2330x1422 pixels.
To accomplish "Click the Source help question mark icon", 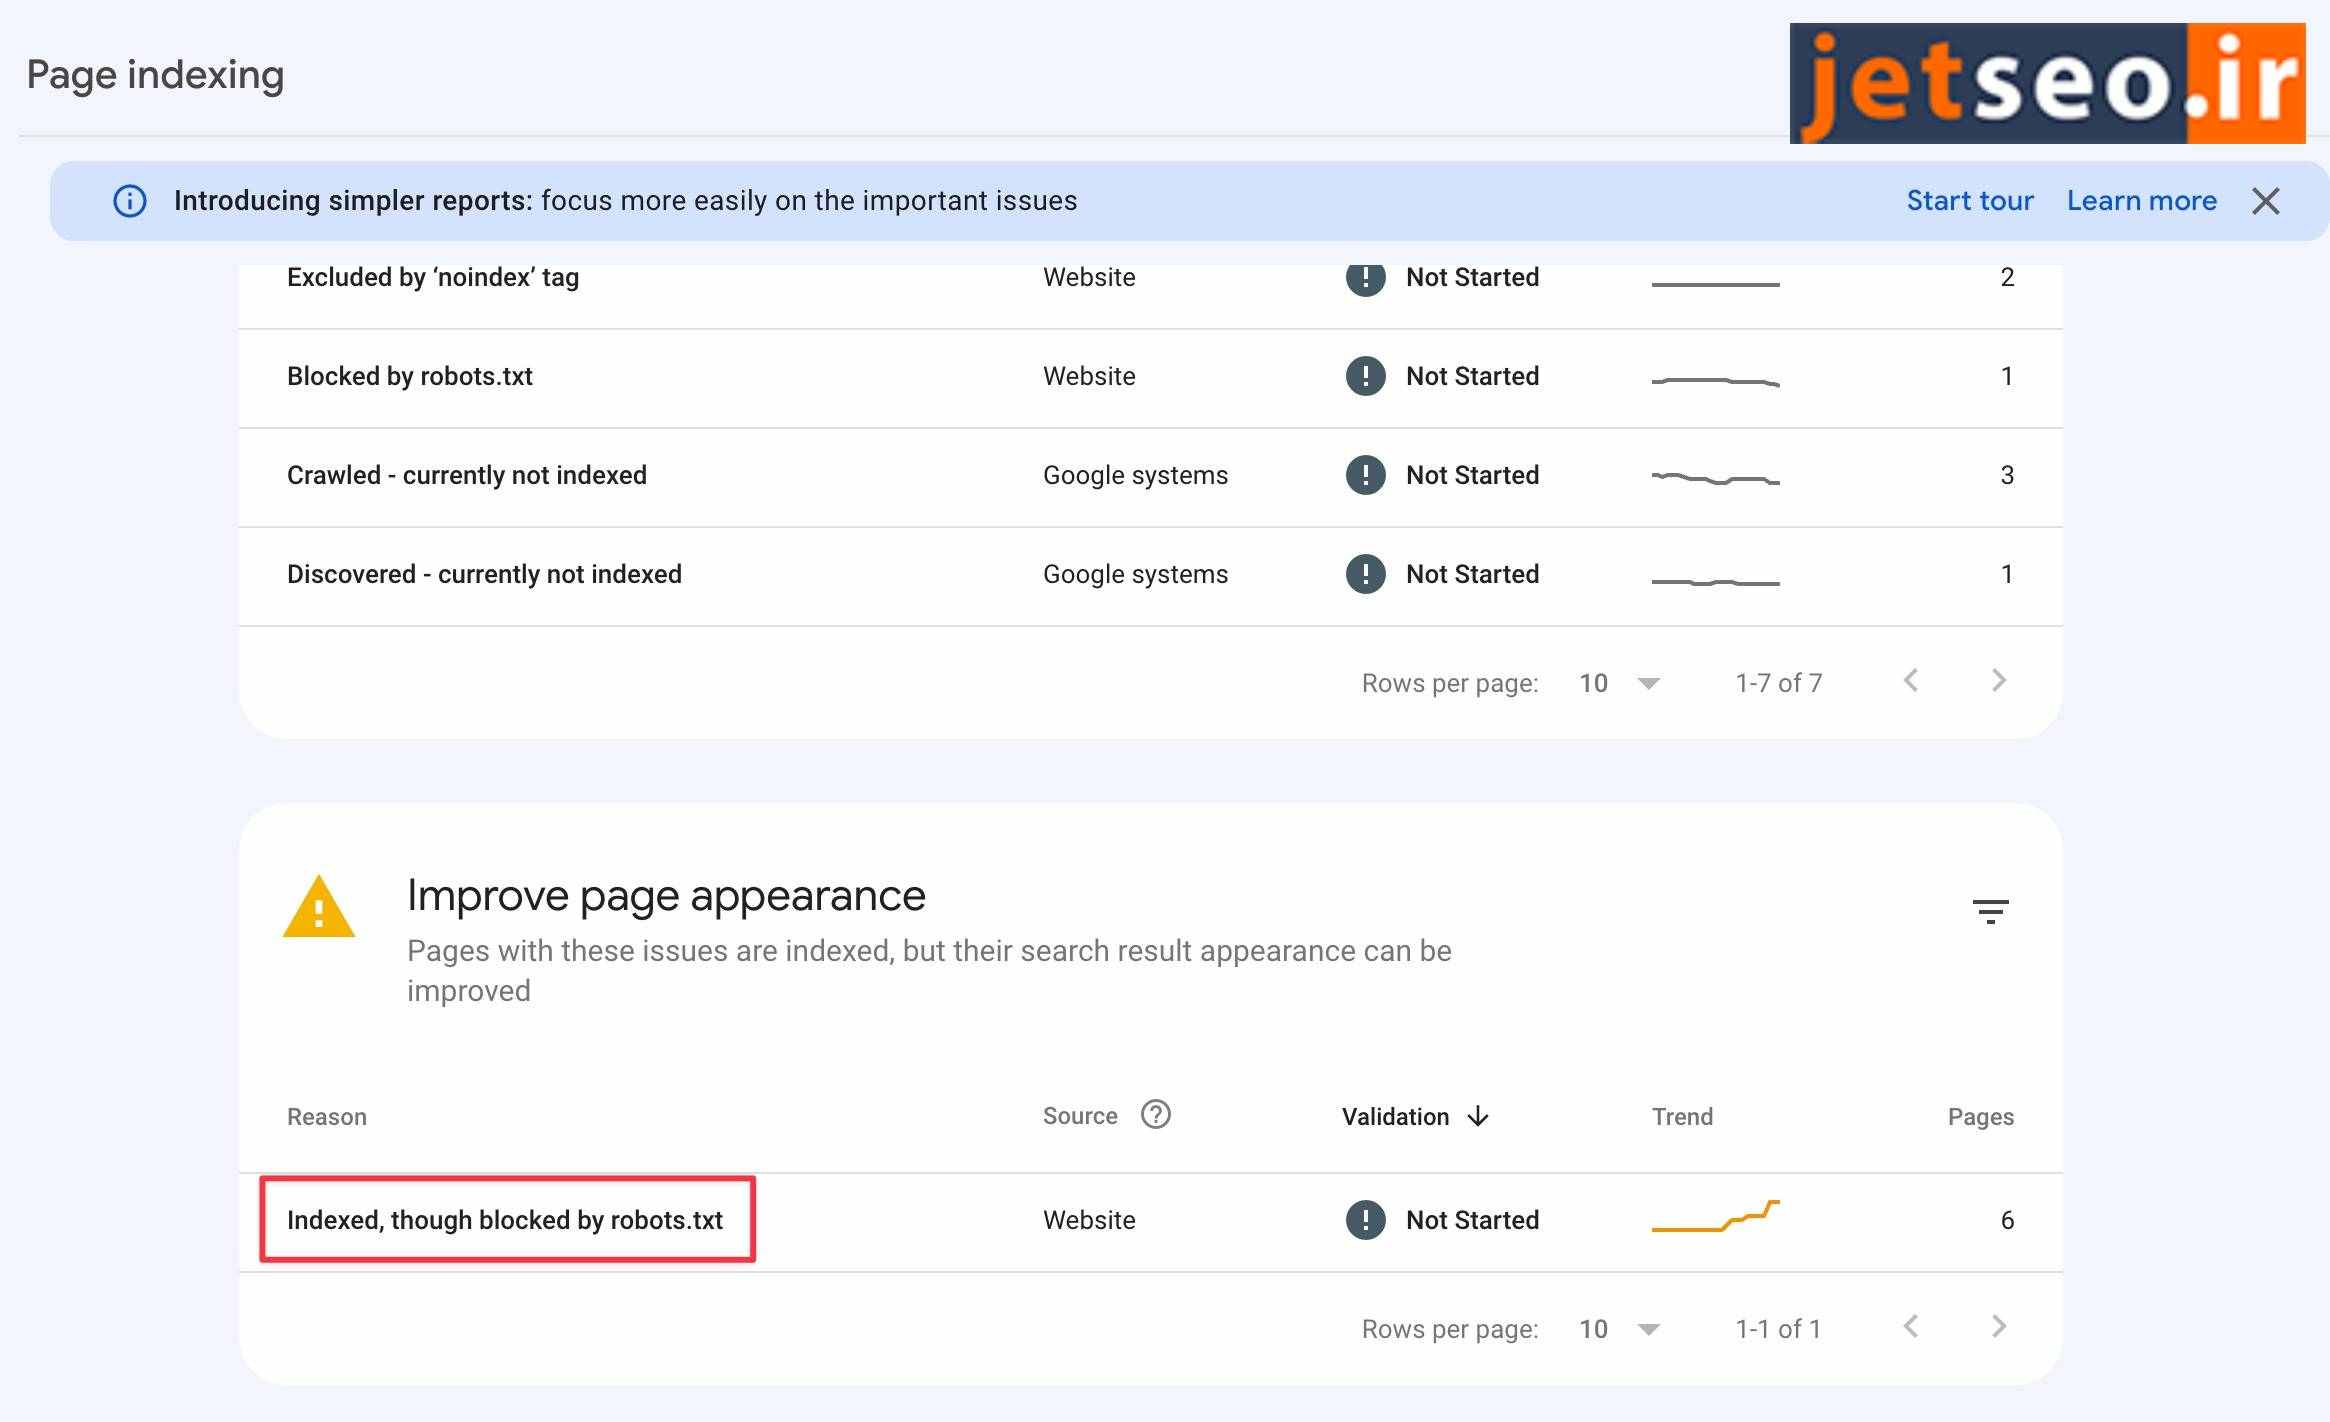I will pyautogui.click(x=1155, y=1114).
